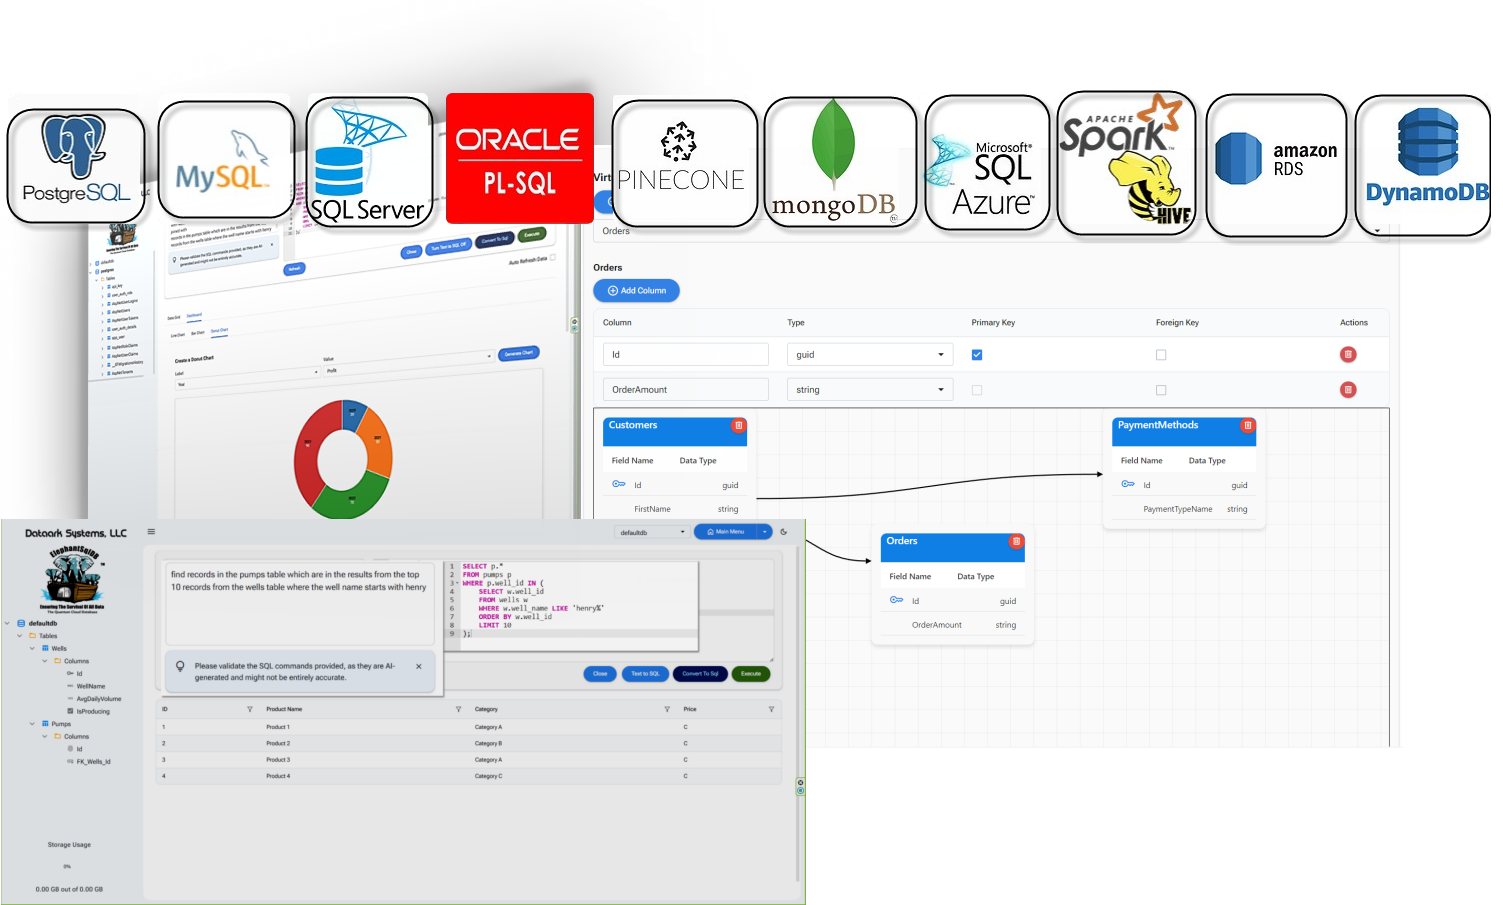Remove the OrderAmount column row
1503x905 pixels.
[x=1348, y=390]
